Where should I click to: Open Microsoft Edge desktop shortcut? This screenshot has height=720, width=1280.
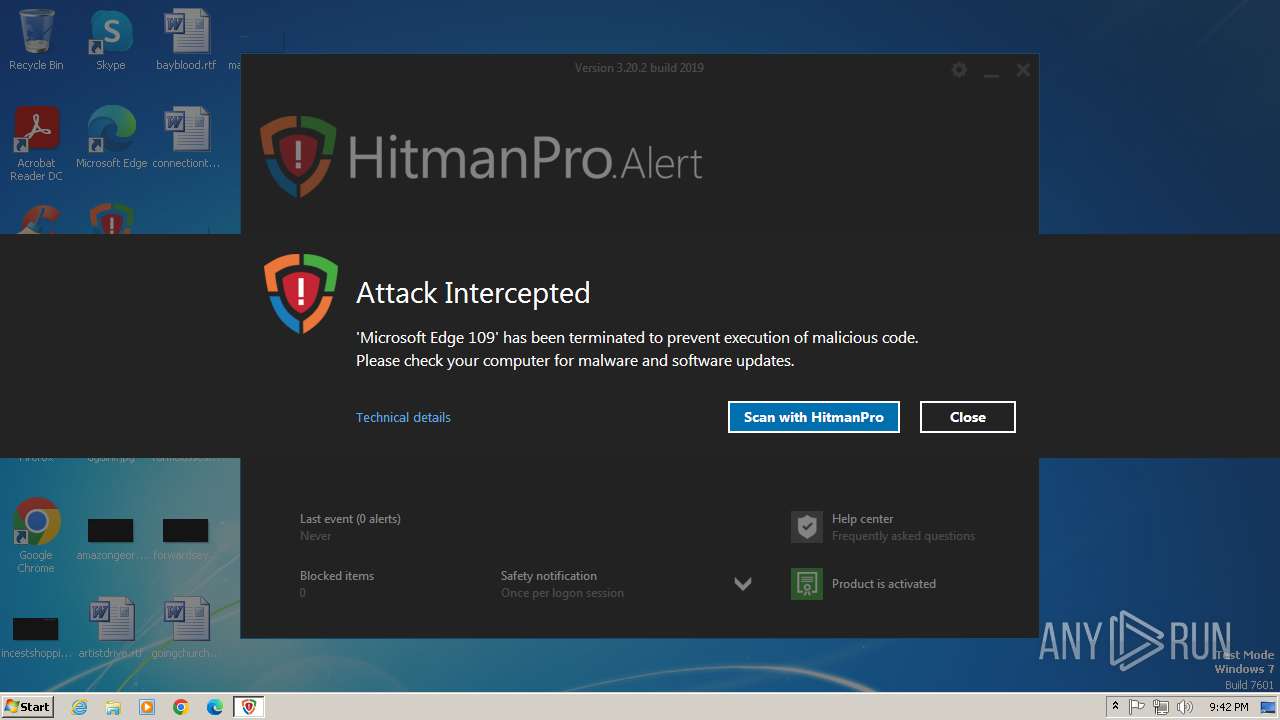pos(111,138)
